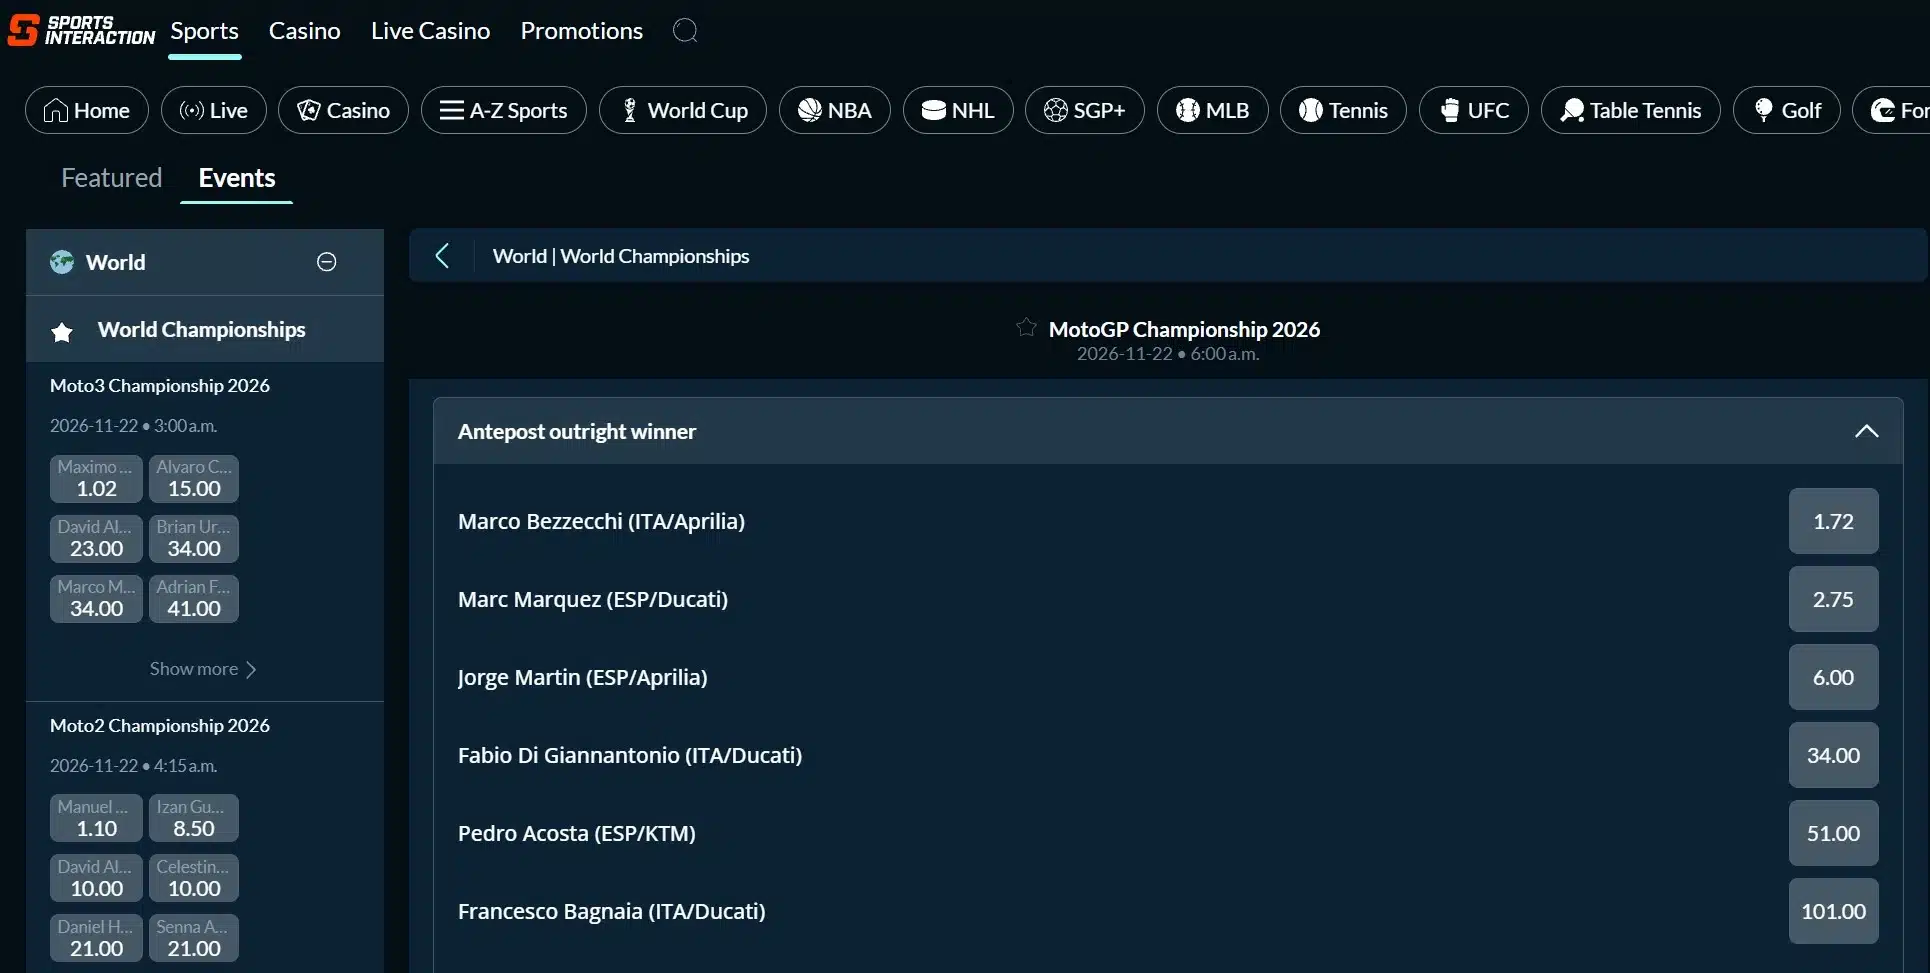Favorite MotoGP Championship 2026 star
Viewport: 1930px width, 973px height.
click(x=1026, y=327)
